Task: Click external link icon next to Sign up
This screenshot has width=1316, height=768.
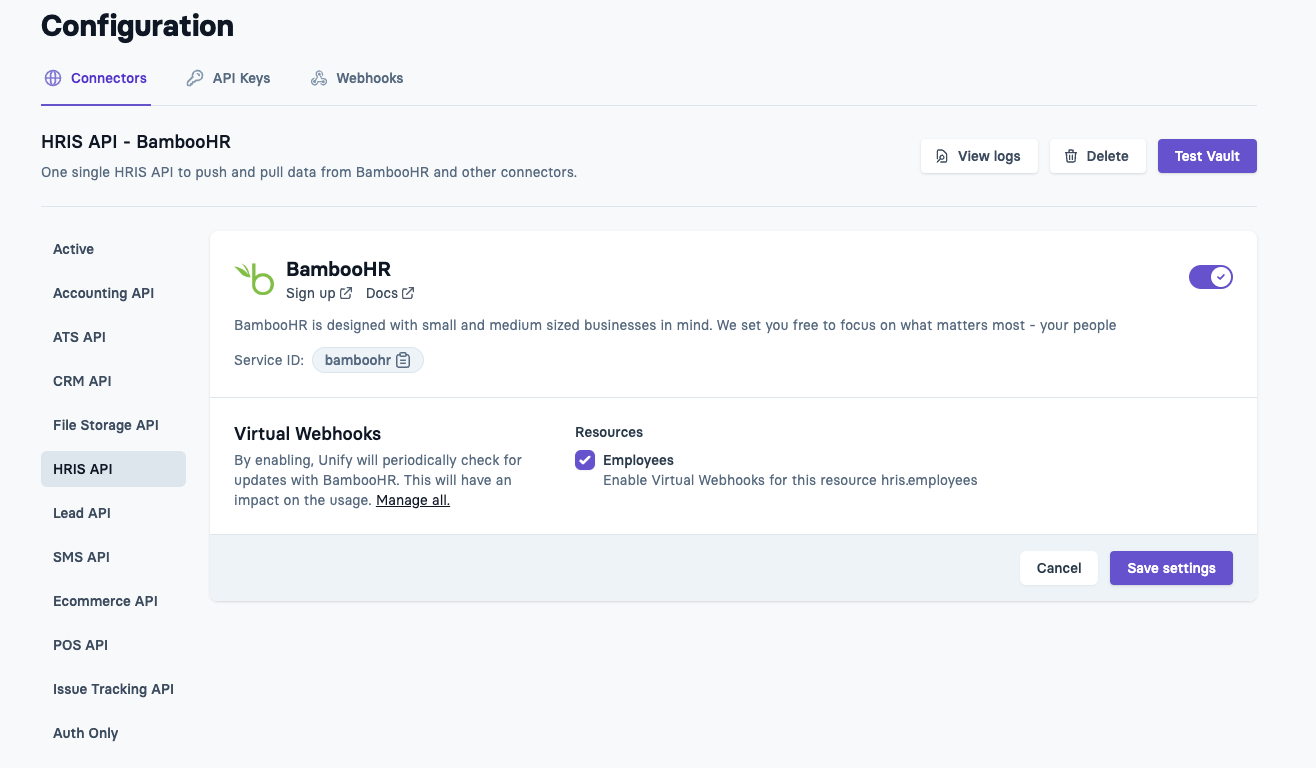Action: [x=346, y=293]
